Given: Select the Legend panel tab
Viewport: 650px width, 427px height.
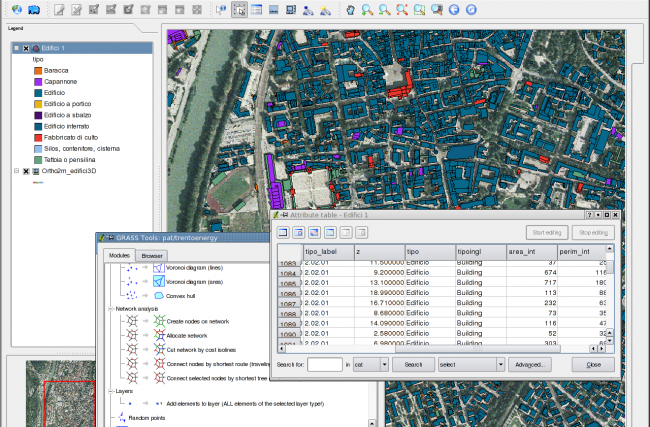Looking at the screenshot, I should 15,28.
